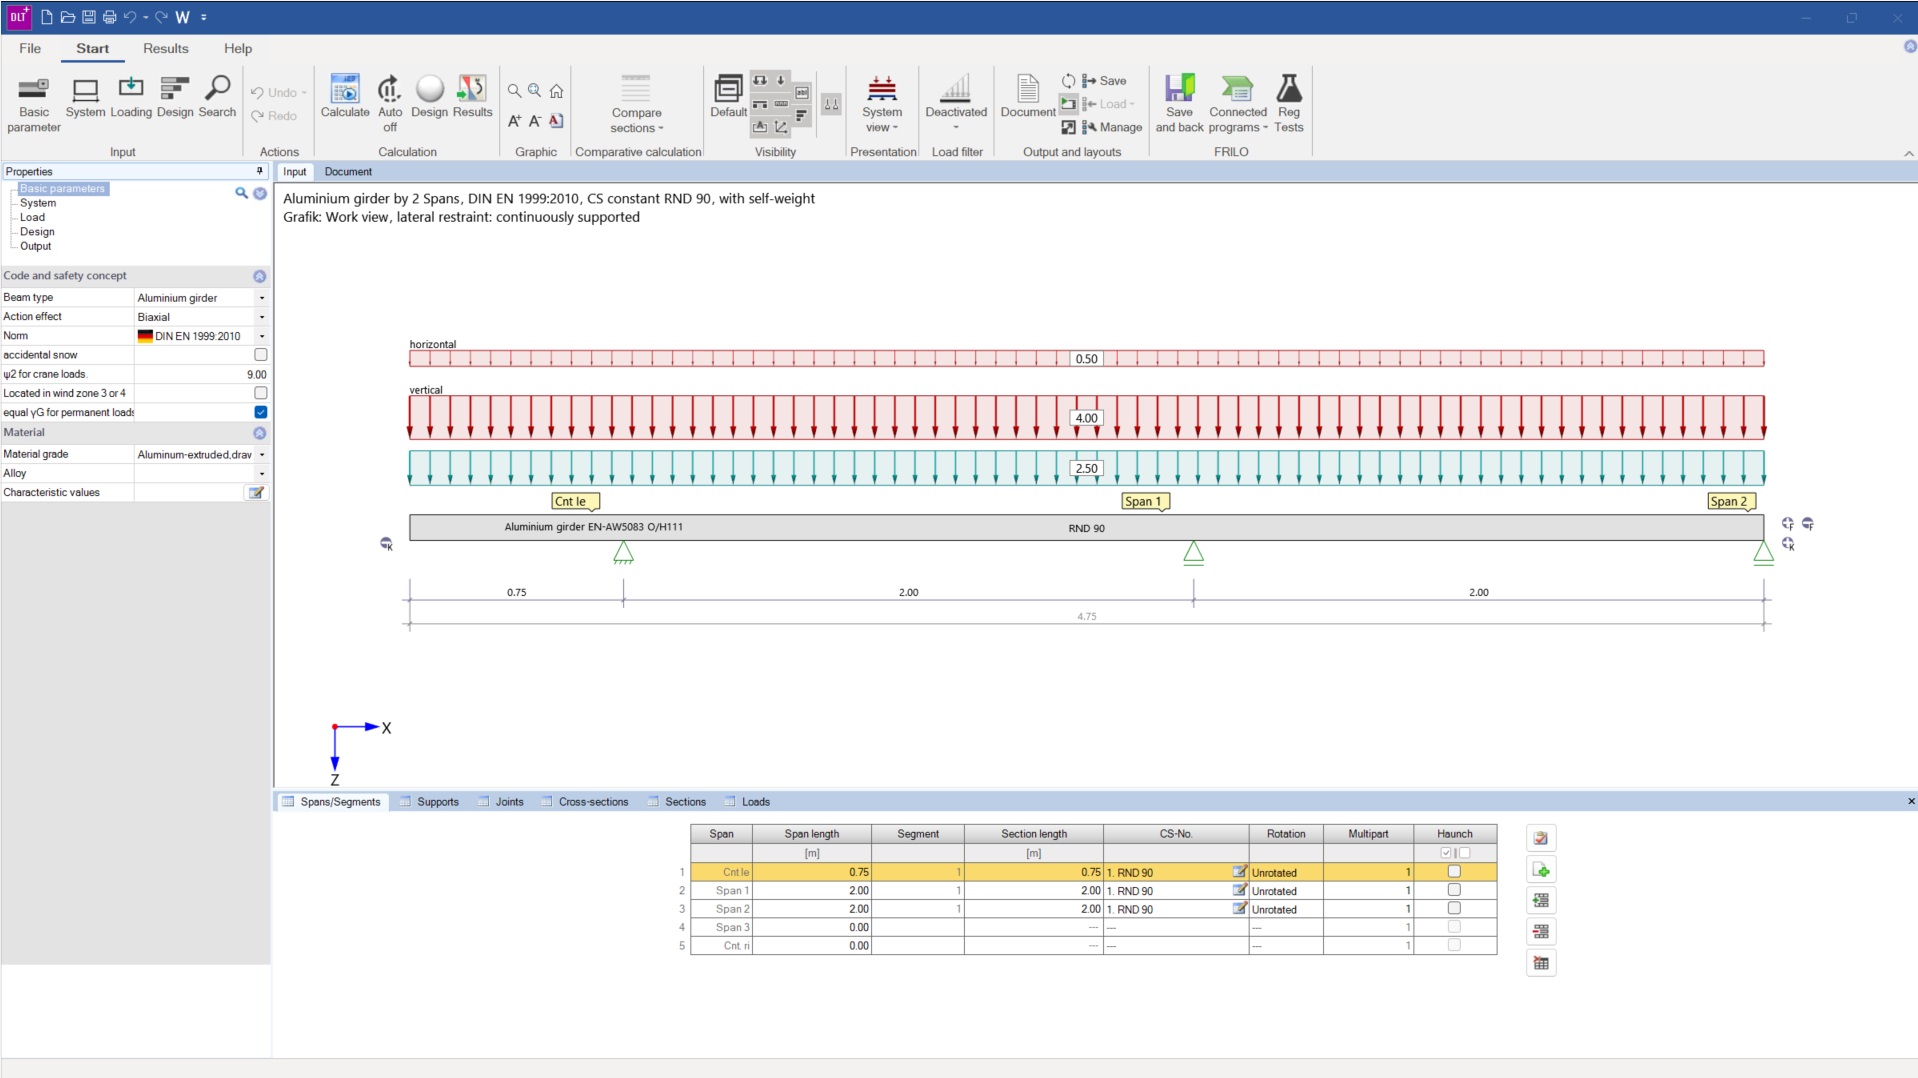Click the Span 1 label on girder

(x=1144, y=502)
